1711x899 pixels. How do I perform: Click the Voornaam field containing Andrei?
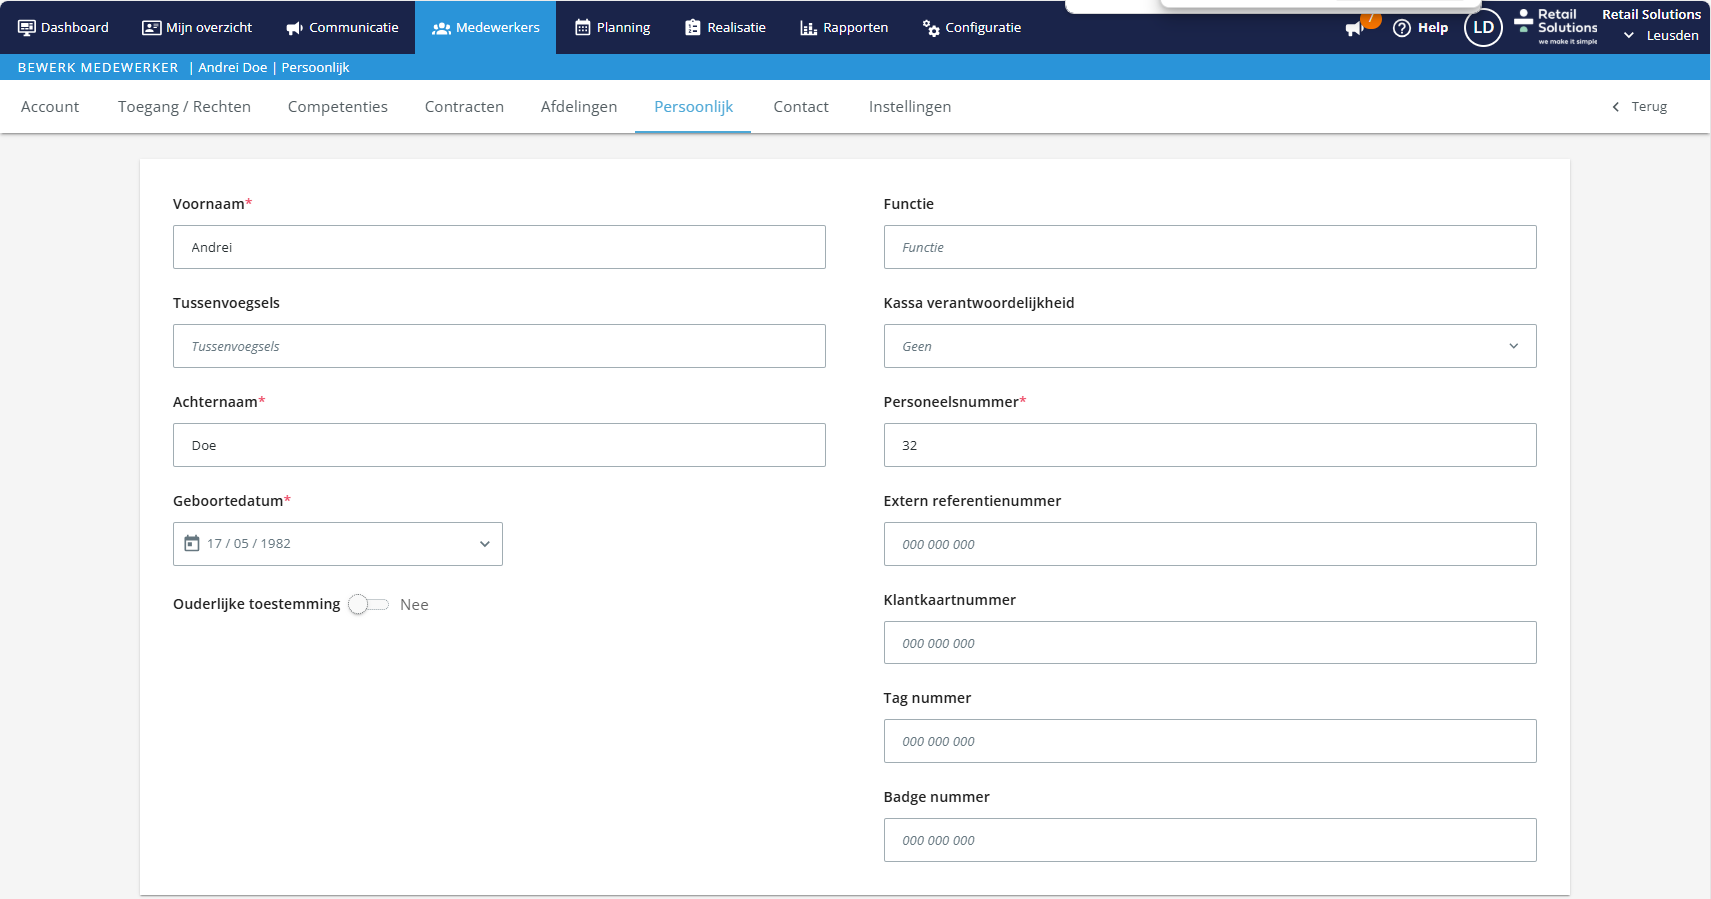[x=499, y=247]
